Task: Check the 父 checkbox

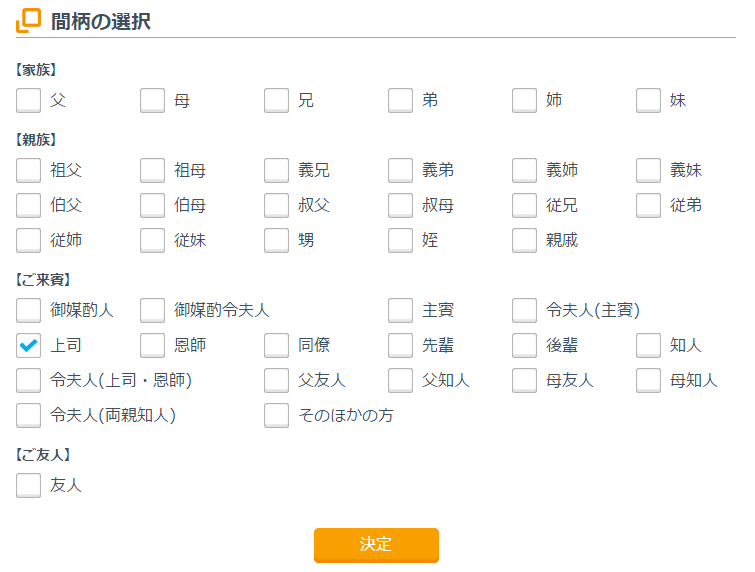Action: point(29,100)
